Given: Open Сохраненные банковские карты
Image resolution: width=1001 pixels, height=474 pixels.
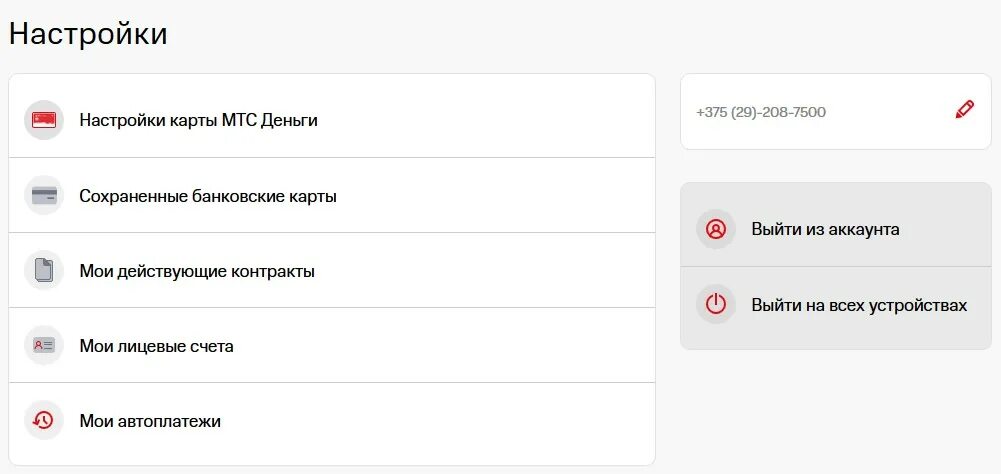Looking at the screenshot, I should pos(332,195).
